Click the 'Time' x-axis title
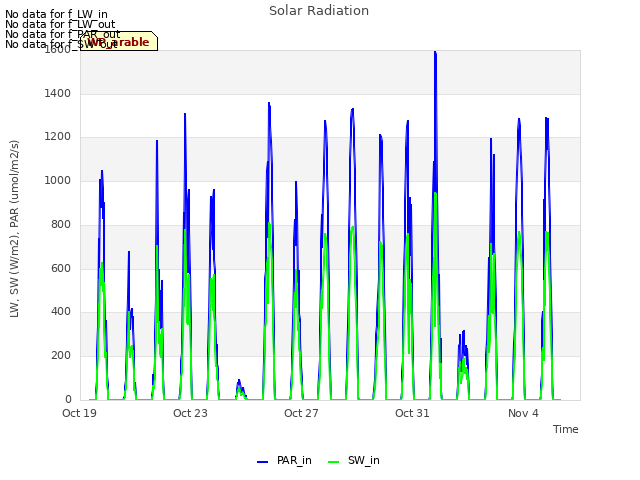Image resolution: width=640 pixels, height=480 pixels. tap(566, 429)
